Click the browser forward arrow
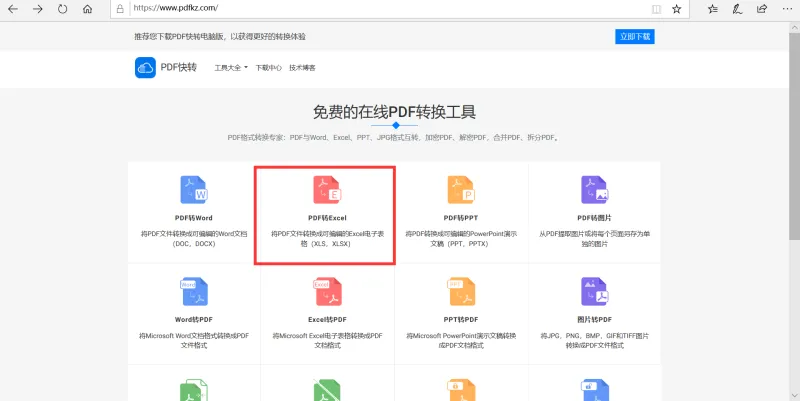 tap(38, 9)
